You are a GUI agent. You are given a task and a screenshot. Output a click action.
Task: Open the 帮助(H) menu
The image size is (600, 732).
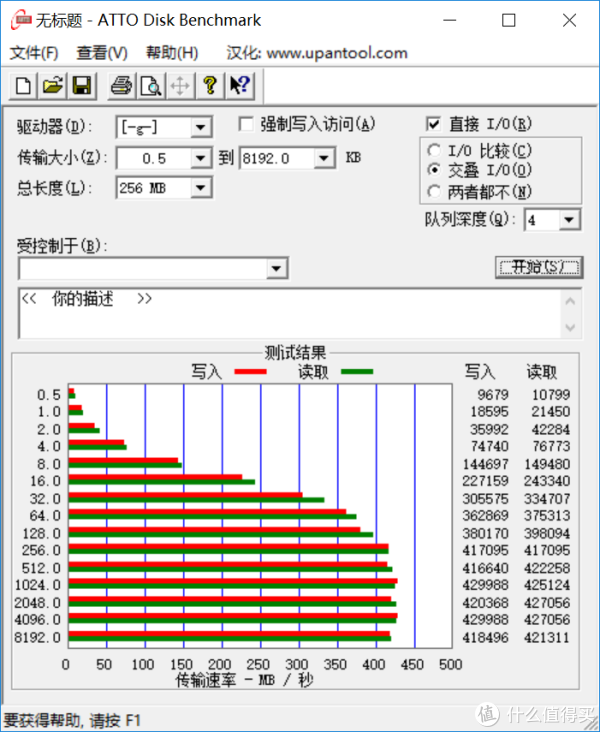[x=172, y=53]
